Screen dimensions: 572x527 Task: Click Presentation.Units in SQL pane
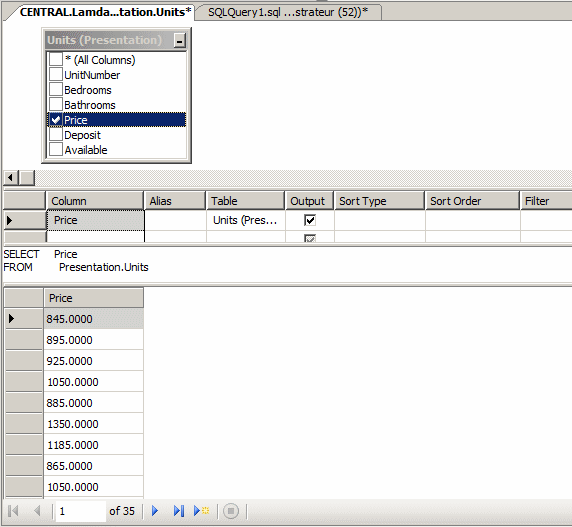(104, 267)
